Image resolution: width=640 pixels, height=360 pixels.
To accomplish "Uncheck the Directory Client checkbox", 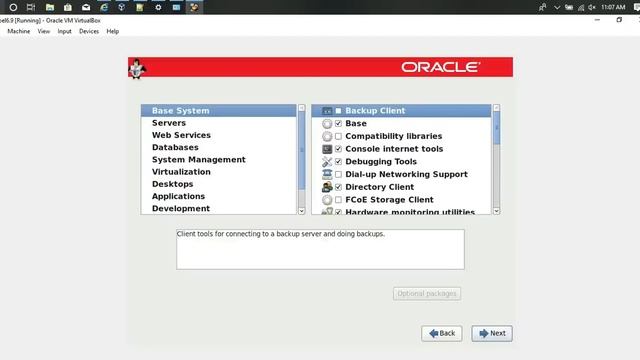I will coord(338,187).
